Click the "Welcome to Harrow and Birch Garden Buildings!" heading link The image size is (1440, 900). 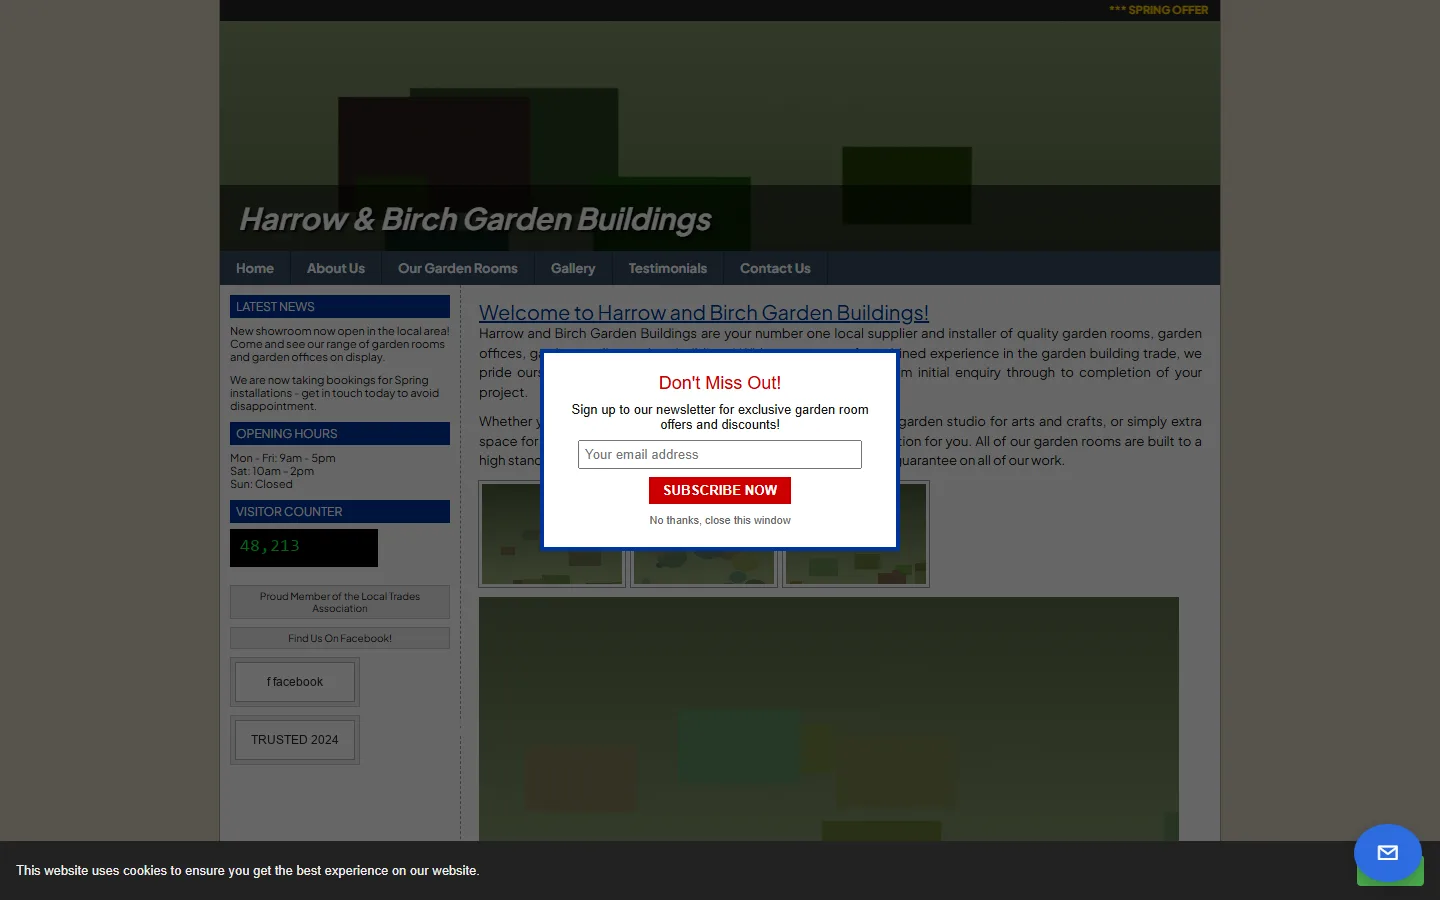pyautogui.click(x=704, y=313)
